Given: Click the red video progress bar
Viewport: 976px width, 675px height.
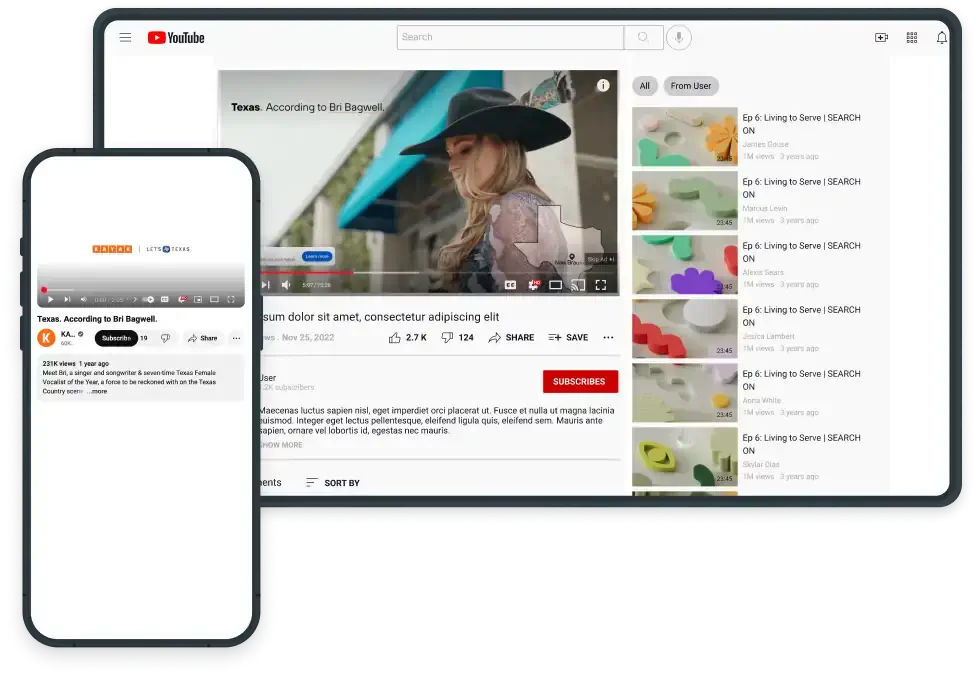Looking at the screenshot, I should click(x=307, y=272).
